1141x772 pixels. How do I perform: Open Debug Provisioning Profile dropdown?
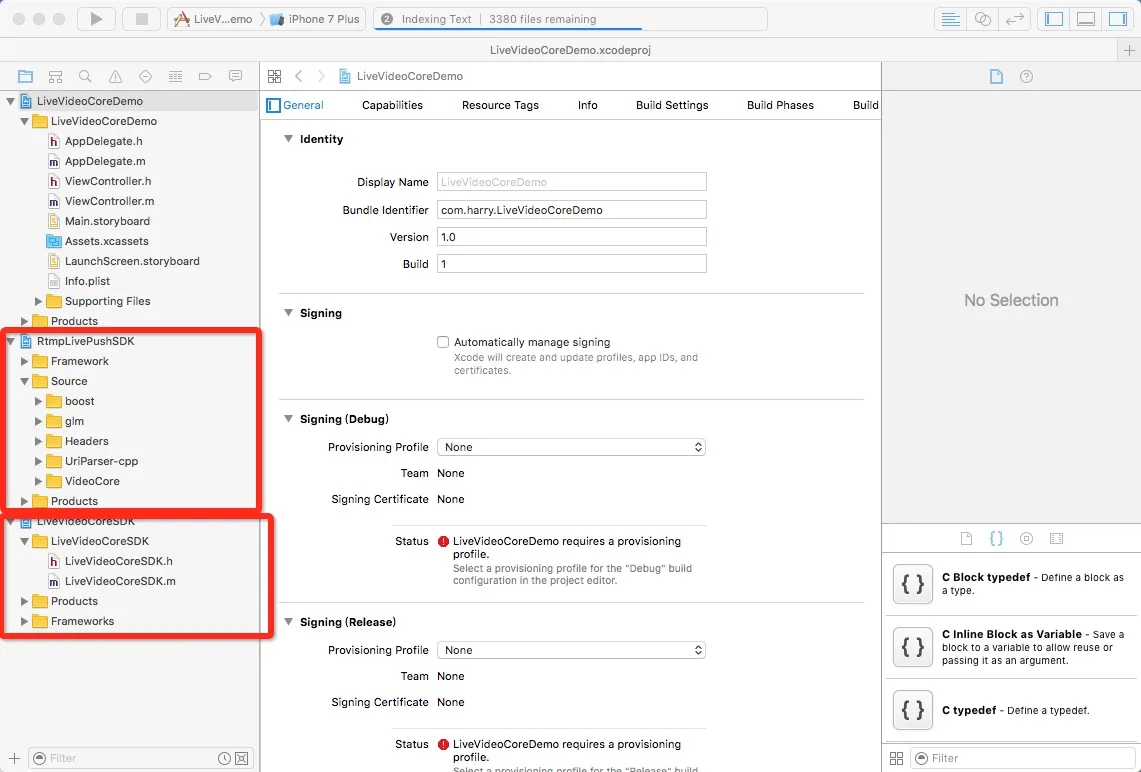571,447
